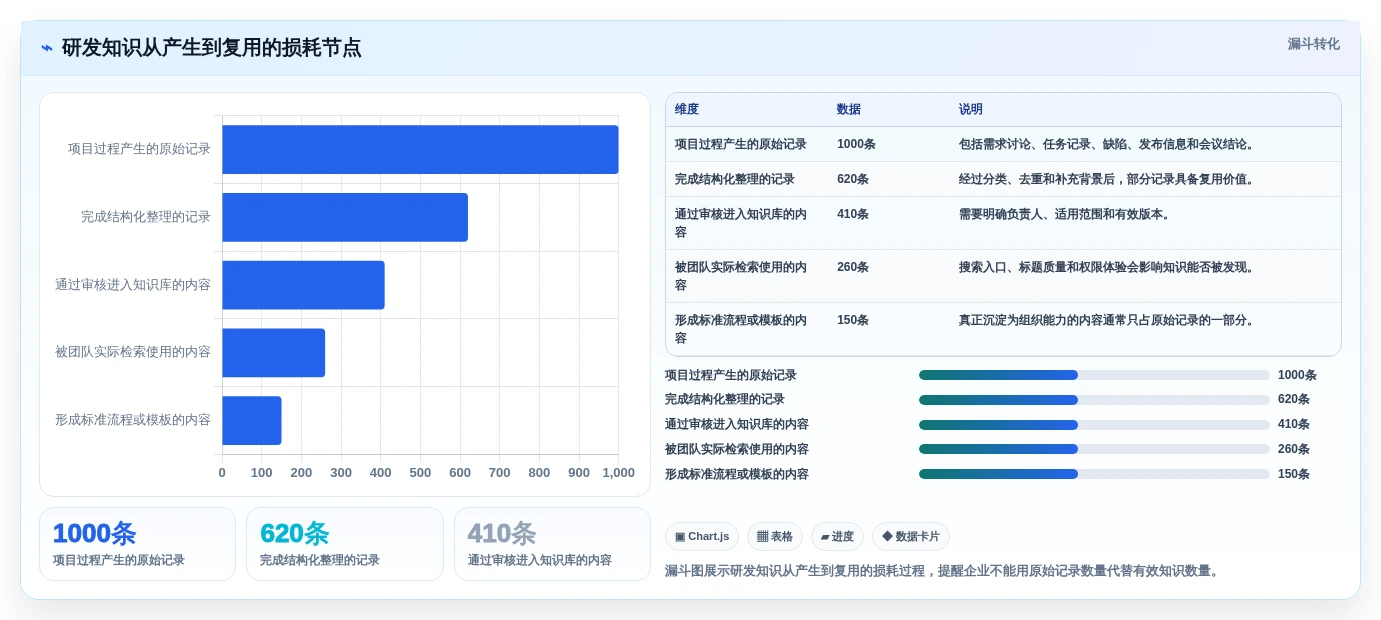Click the 表格 tag chip
1381x620 pixels.
coord(775,537)
